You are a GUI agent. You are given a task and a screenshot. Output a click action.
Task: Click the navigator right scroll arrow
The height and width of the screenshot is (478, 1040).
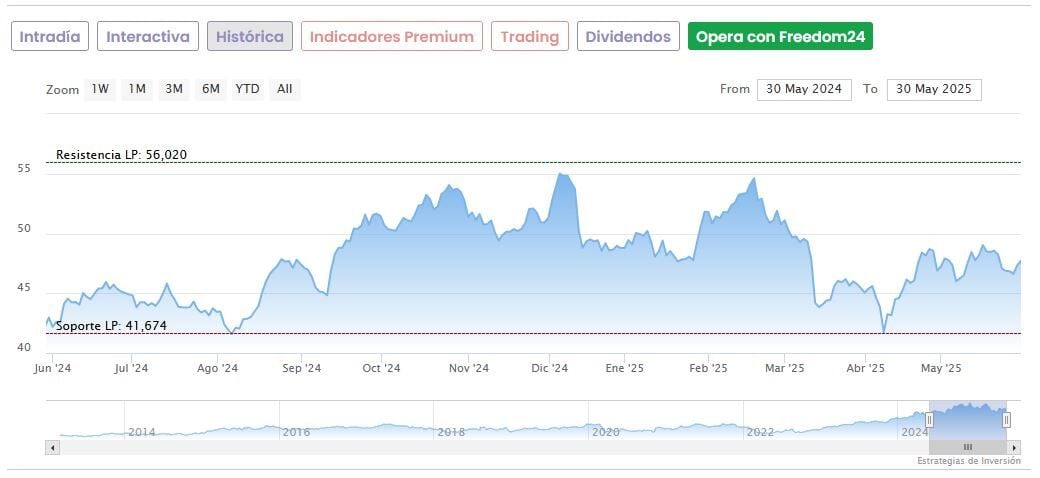tap(1014, 447)
